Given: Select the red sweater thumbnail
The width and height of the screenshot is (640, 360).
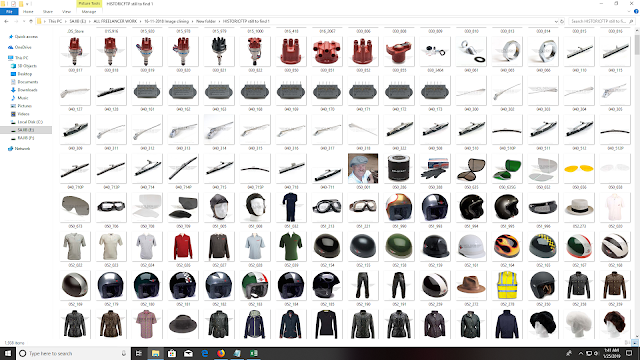Looking at the screenshot, I should coord(182,246).
